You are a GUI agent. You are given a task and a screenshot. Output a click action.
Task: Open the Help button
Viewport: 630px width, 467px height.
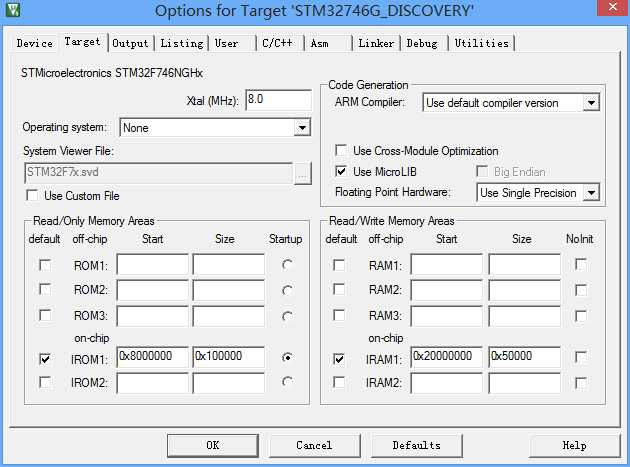574,445
